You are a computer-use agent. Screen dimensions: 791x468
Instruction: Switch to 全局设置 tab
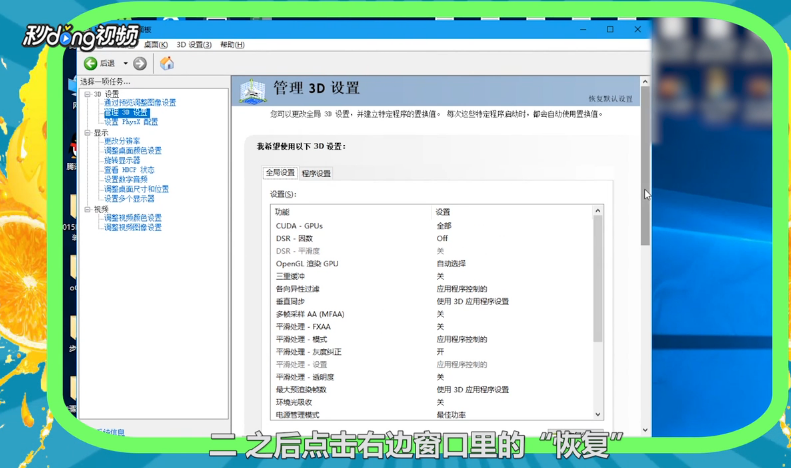point(280,172)
